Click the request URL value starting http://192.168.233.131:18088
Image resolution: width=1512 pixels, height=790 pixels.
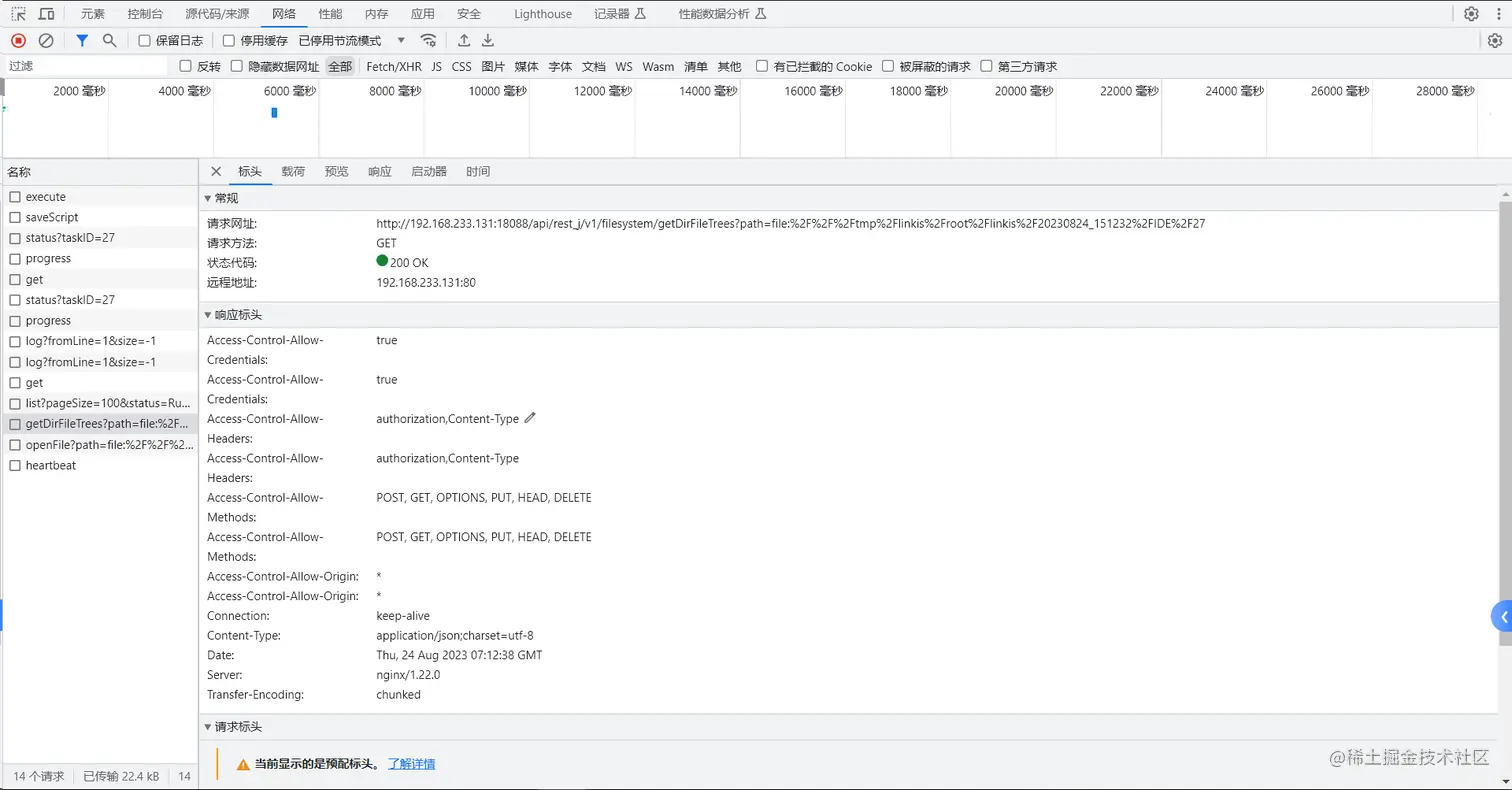pos(790,224)
